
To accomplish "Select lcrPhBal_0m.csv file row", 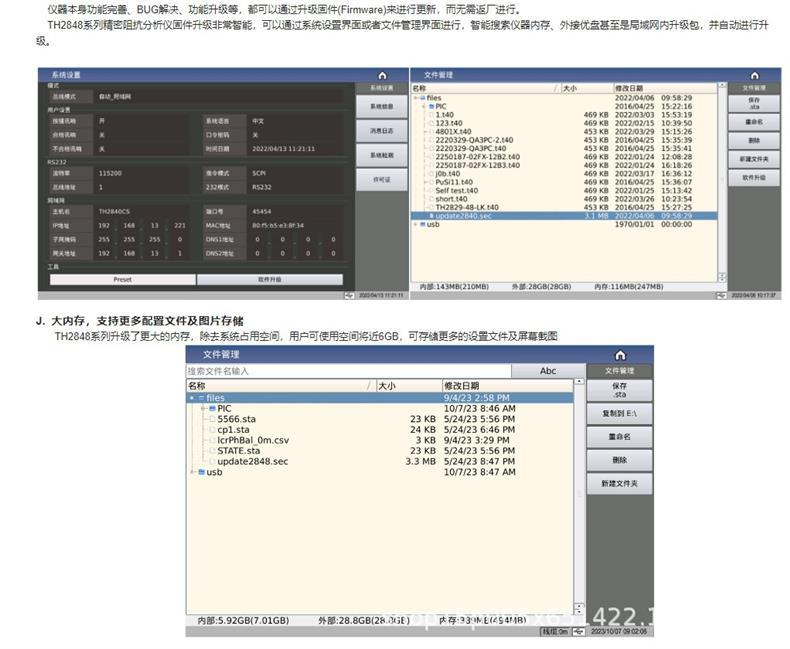I will [x=380, y=440].
